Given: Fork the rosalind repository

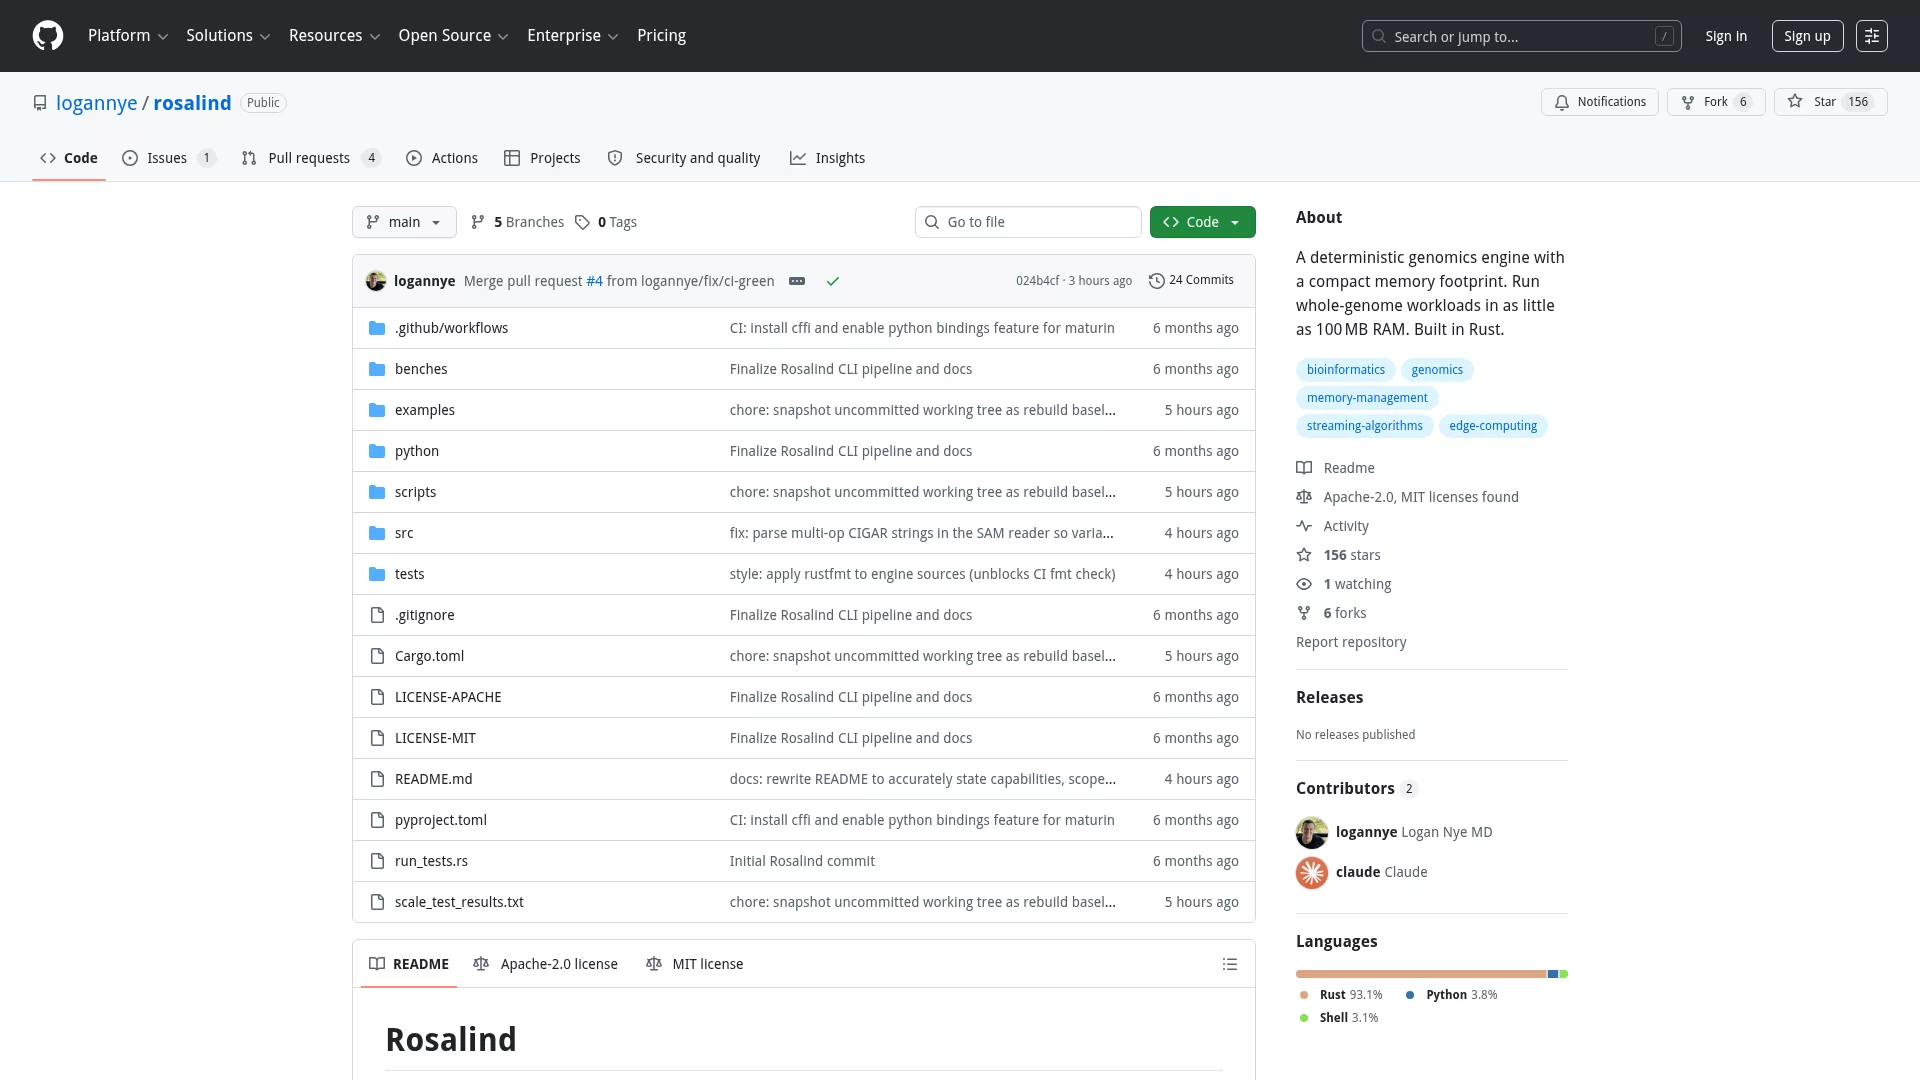Looking at the screenshot, I should click(x=1716, y=102).
